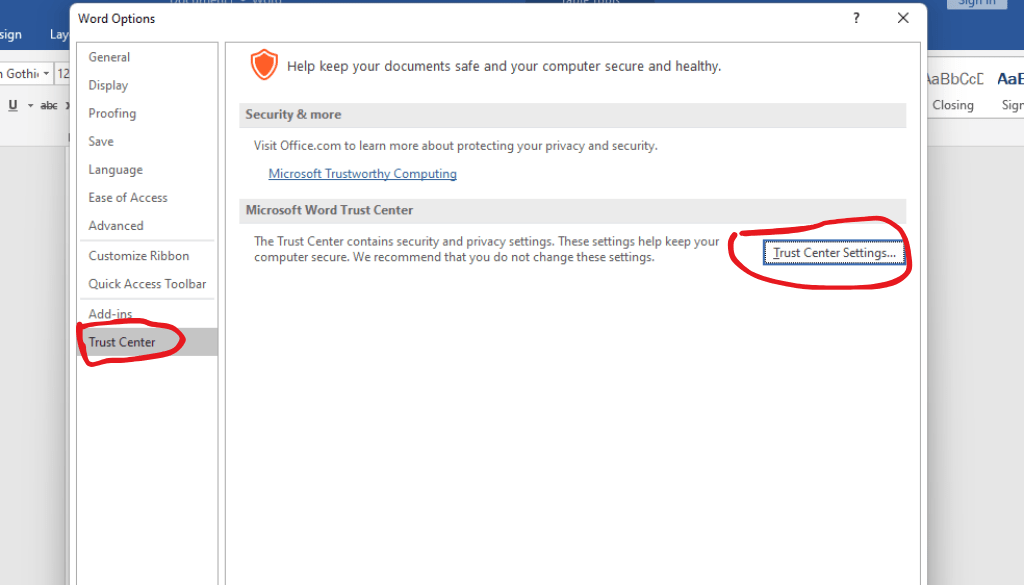Select the Trust Center category

(148, 341)
